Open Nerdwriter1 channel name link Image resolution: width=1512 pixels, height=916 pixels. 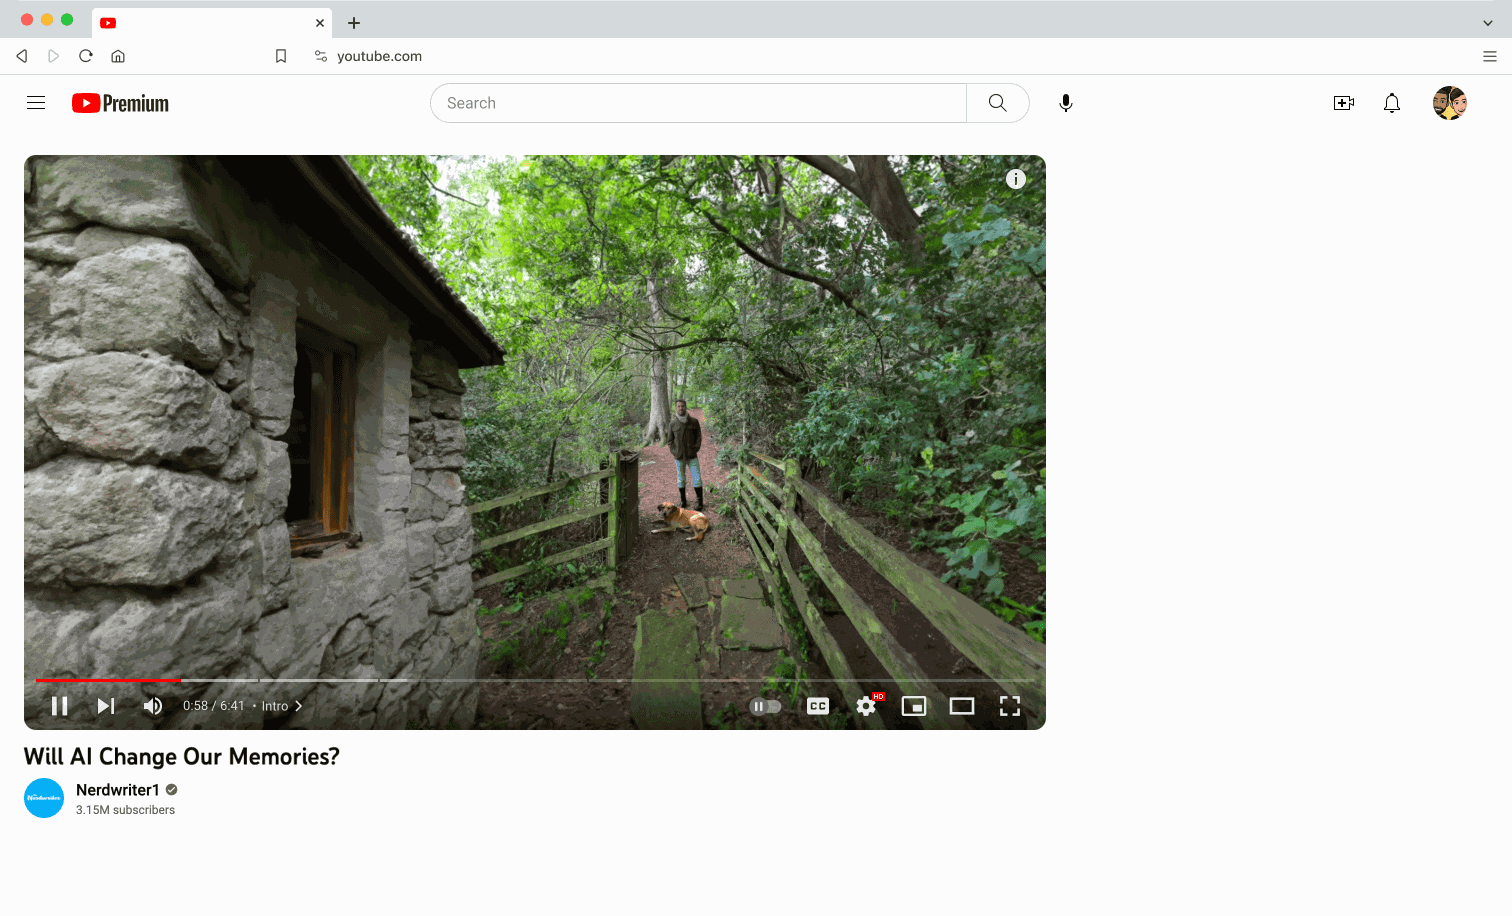point(118,790)
